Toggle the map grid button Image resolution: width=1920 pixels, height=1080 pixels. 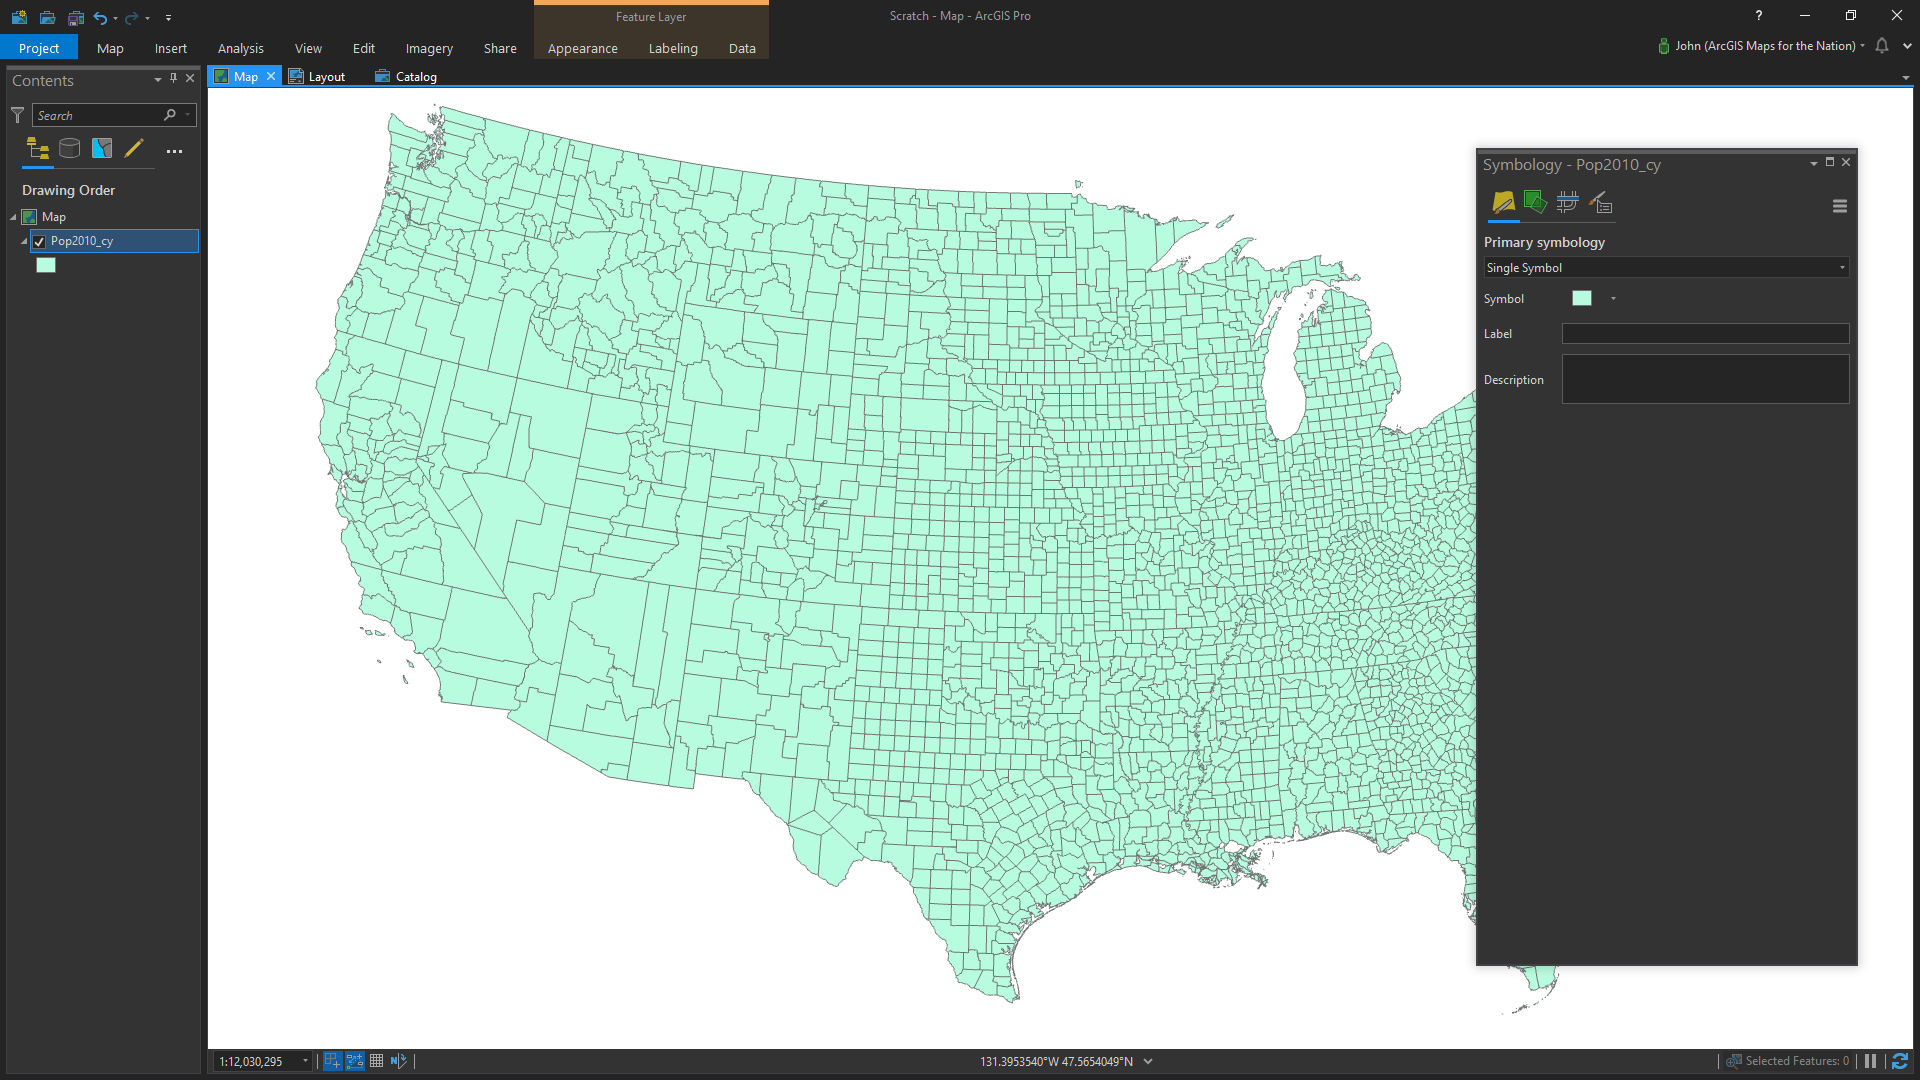point(377,1061)
